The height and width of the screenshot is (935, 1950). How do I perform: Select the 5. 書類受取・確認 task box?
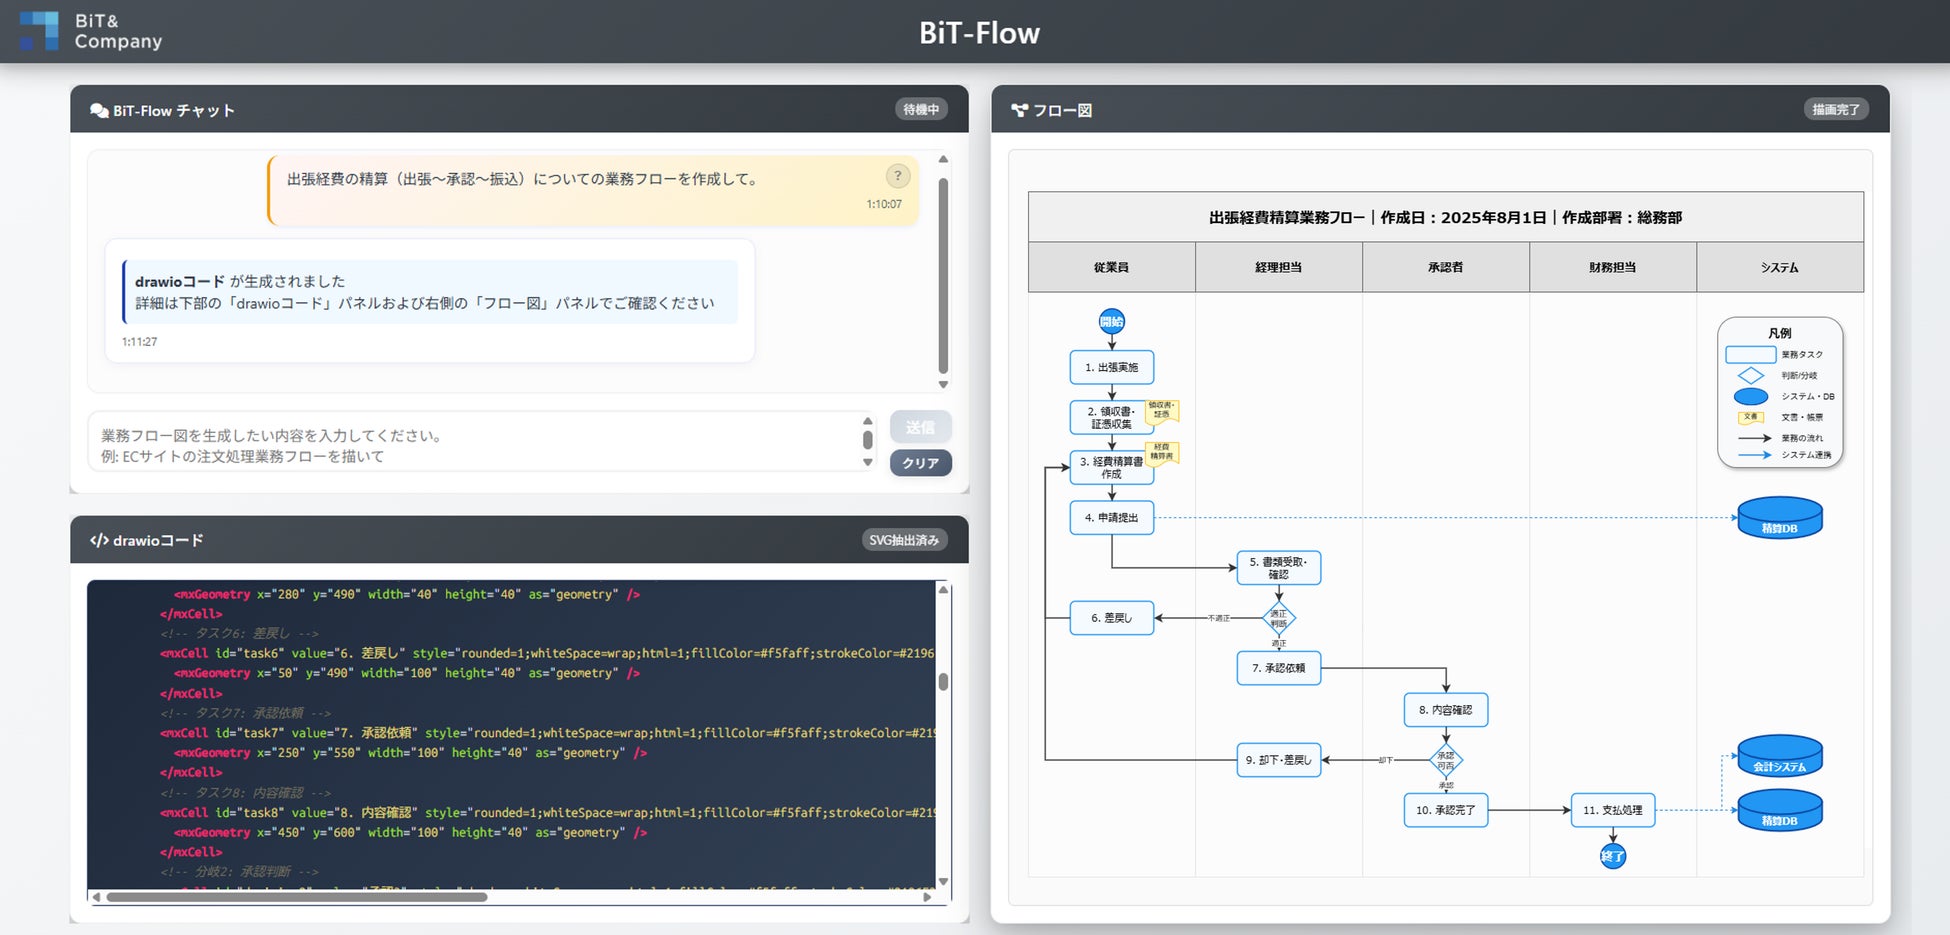tap(1278, 568)
